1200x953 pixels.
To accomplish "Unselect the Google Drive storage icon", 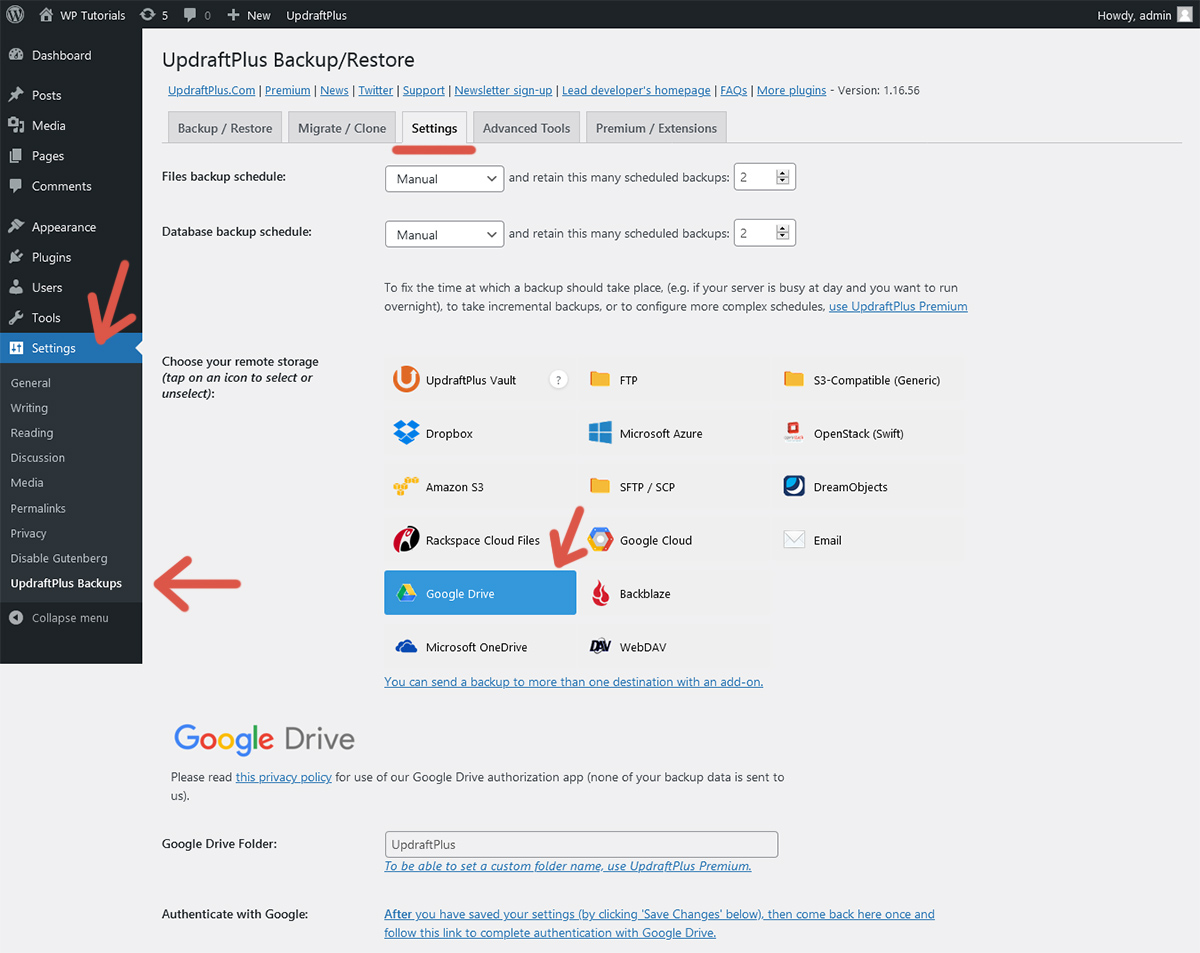I will pos(406,593).
